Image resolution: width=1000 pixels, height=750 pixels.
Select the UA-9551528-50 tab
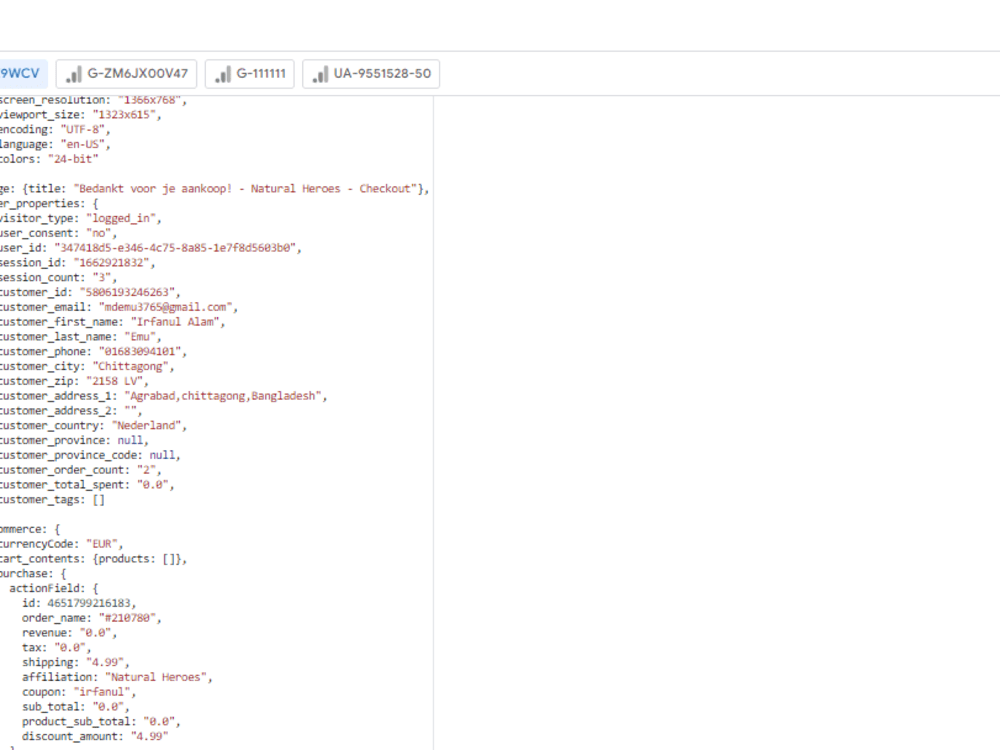371,73
